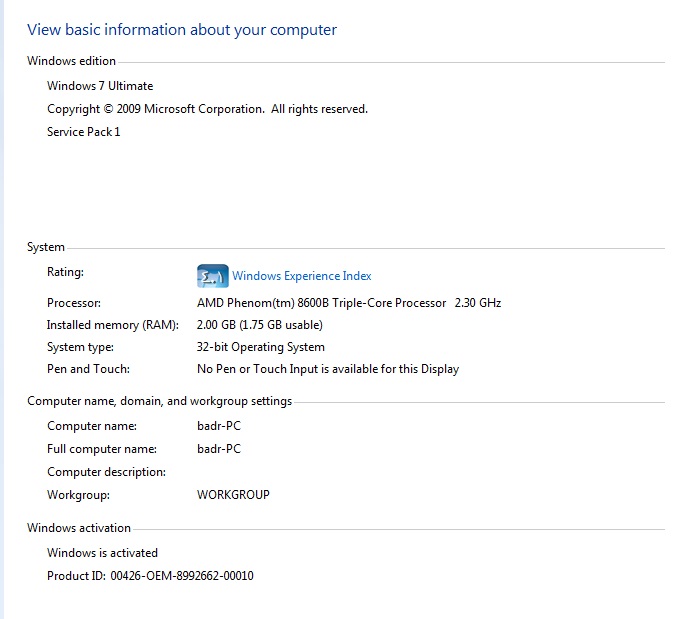This screenshot has width=673, height=619.
Task: Select the WORKGROUP value
Action: click(233, 495)
